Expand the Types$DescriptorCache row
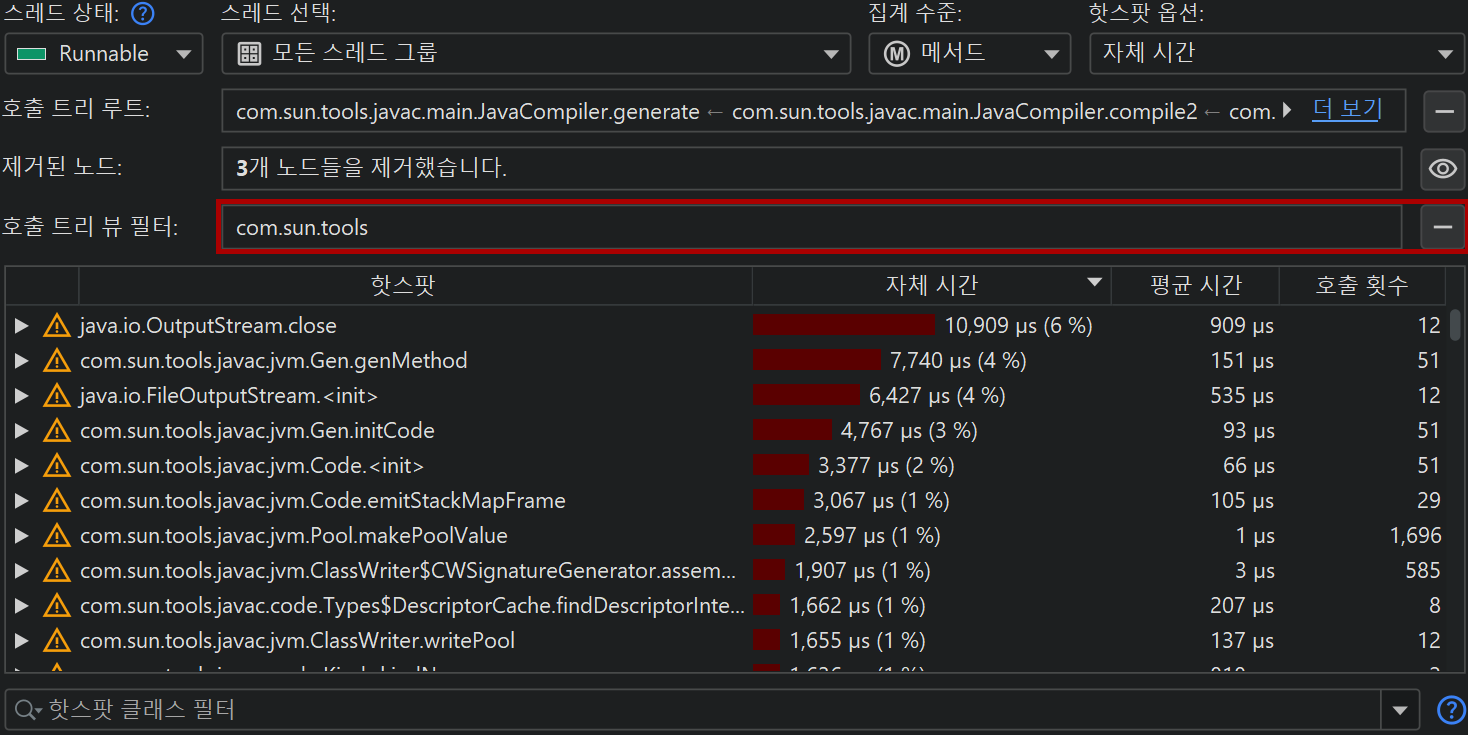The width and height of the screenshot is (1468, 735). 21,605
